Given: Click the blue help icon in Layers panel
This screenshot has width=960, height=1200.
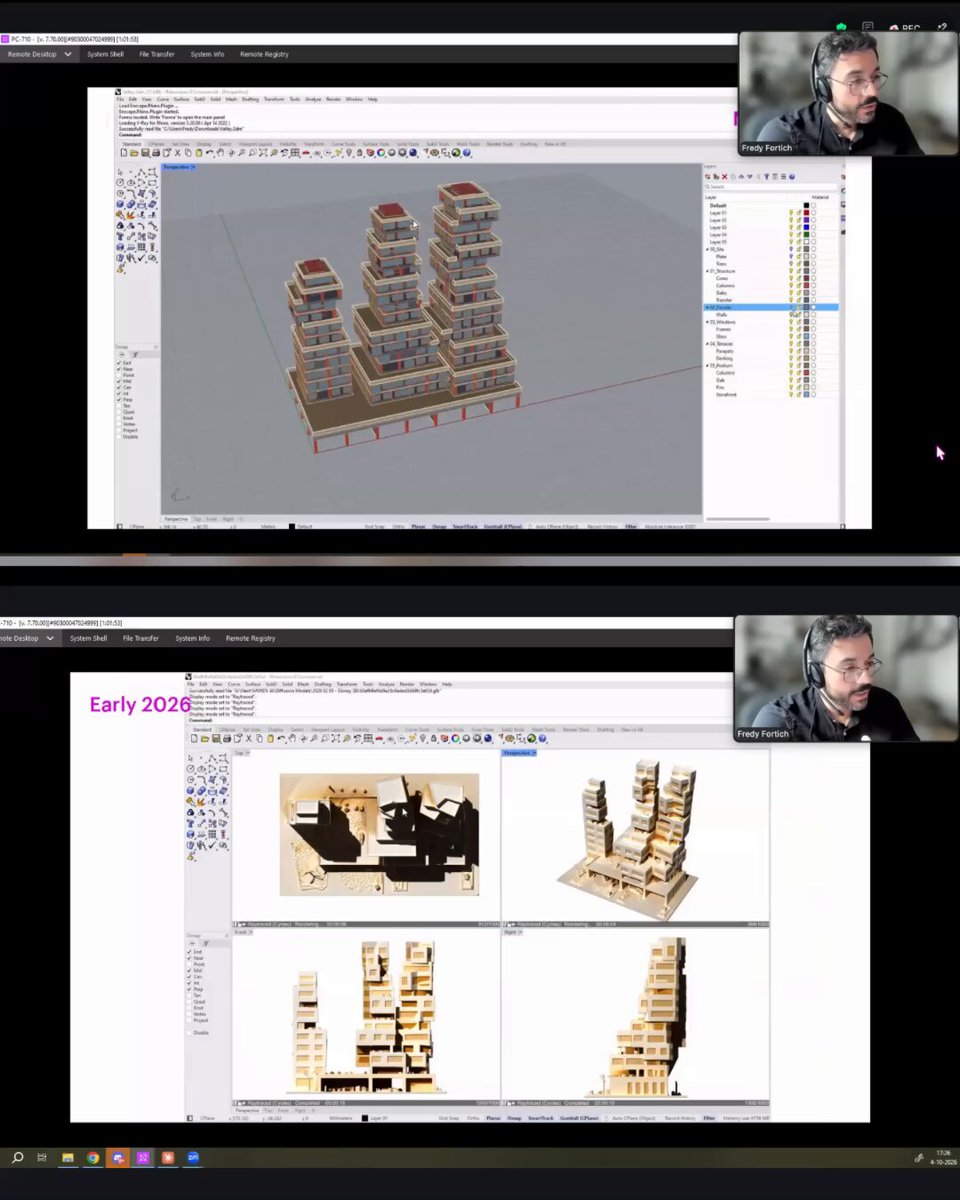Looking at the screenshot, I should [792, 177].
